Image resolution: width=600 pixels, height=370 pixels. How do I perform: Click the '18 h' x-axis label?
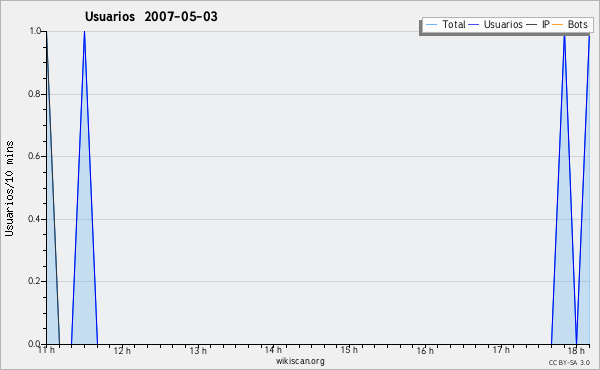tap(576, 350)
